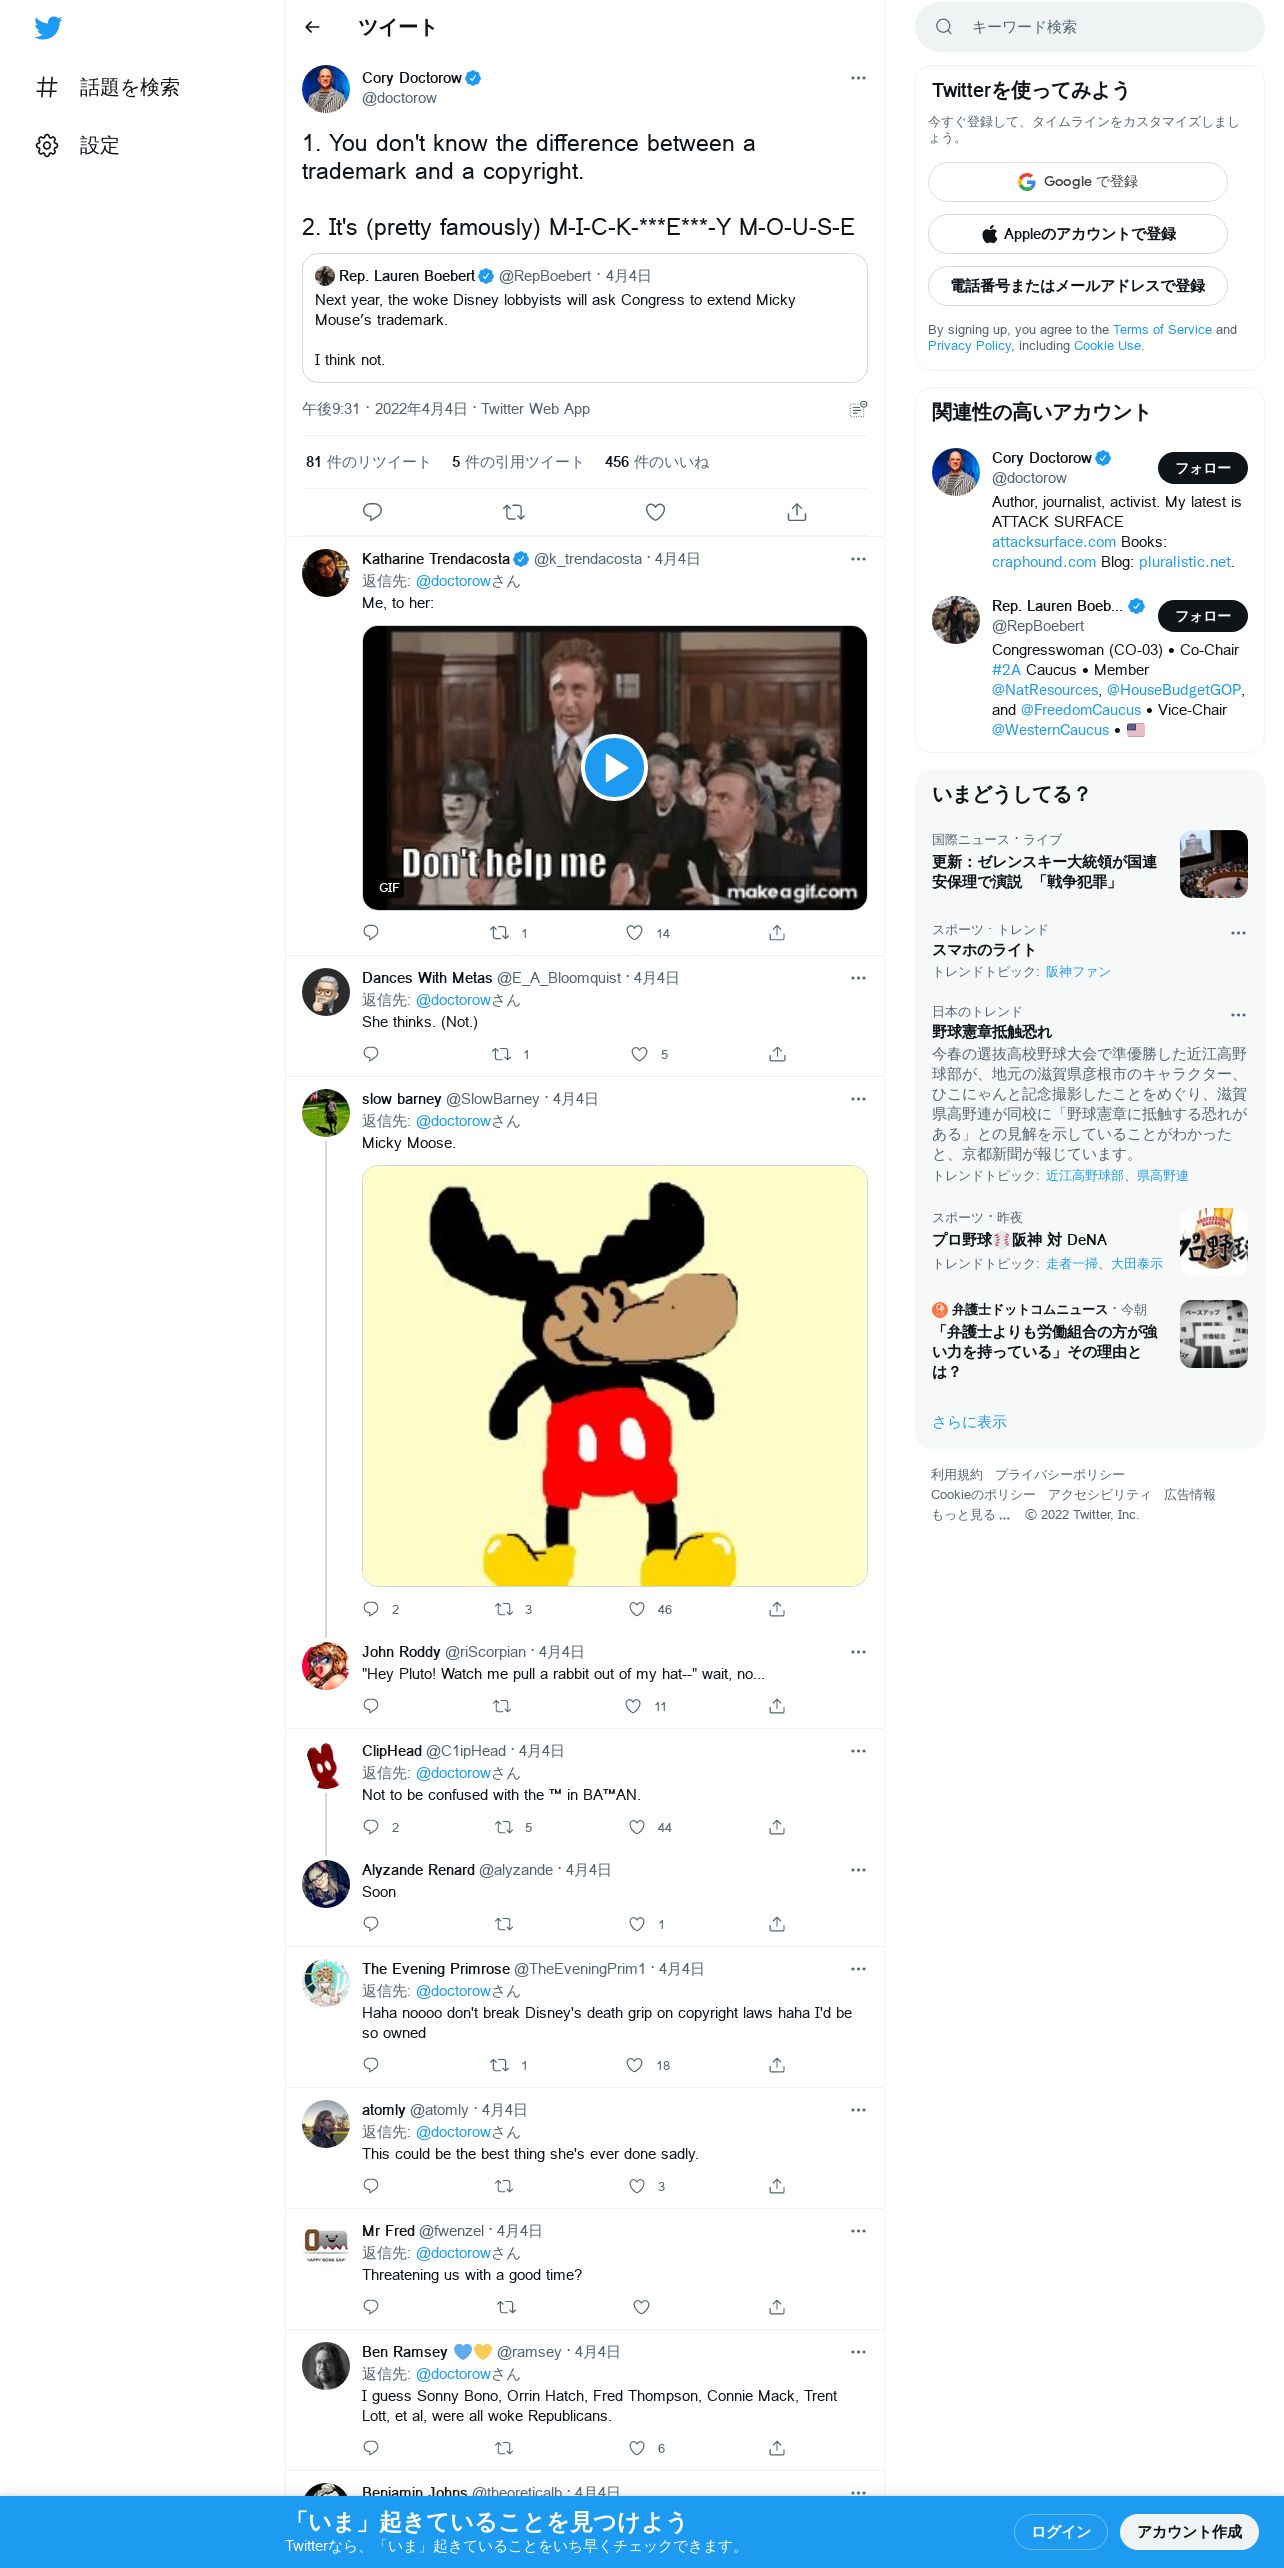Like the main Cory Doctorow tweet
Viewport: 1284px width, 2568px height.
point(655,512)
